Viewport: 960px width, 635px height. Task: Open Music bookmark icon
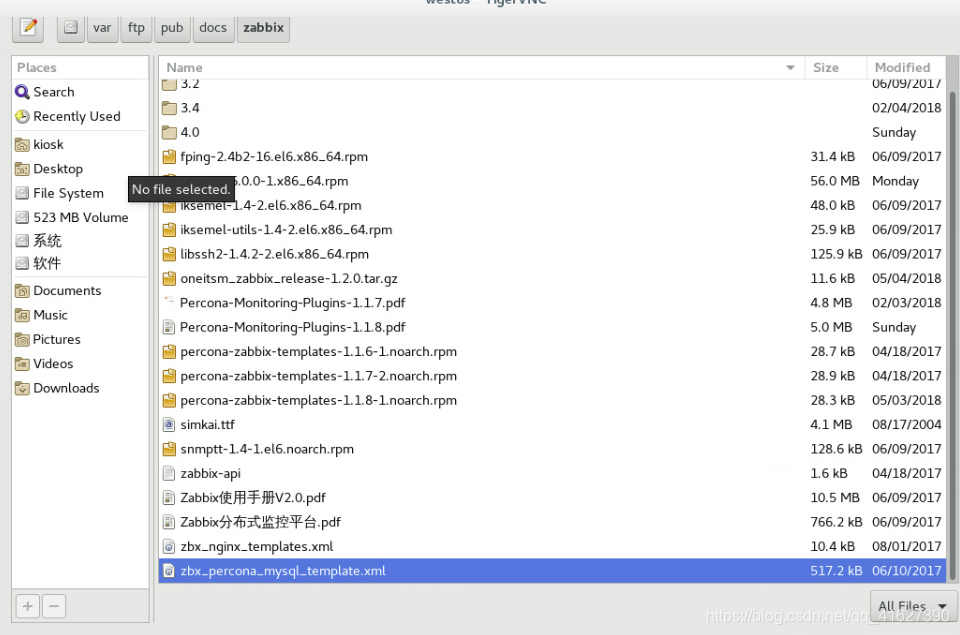tap(22, 315)
